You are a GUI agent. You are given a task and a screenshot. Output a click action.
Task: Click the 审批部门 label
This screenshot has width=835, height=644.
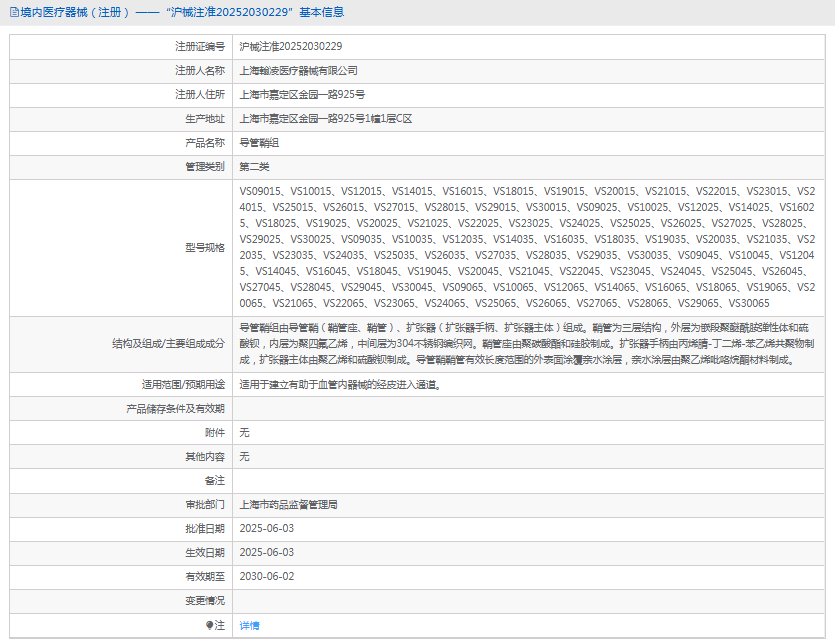[205, 504]
